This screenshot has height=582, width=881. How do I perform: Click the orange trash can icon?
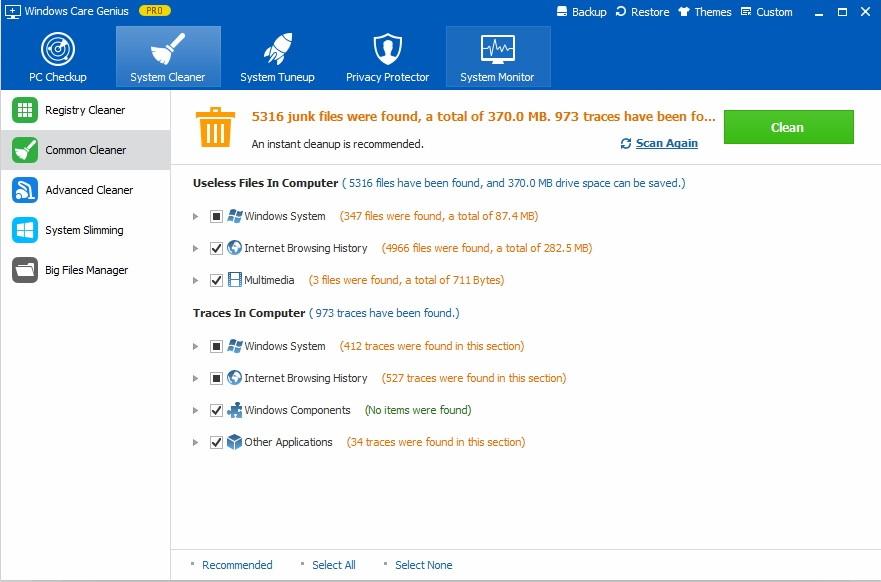[215, 128]
